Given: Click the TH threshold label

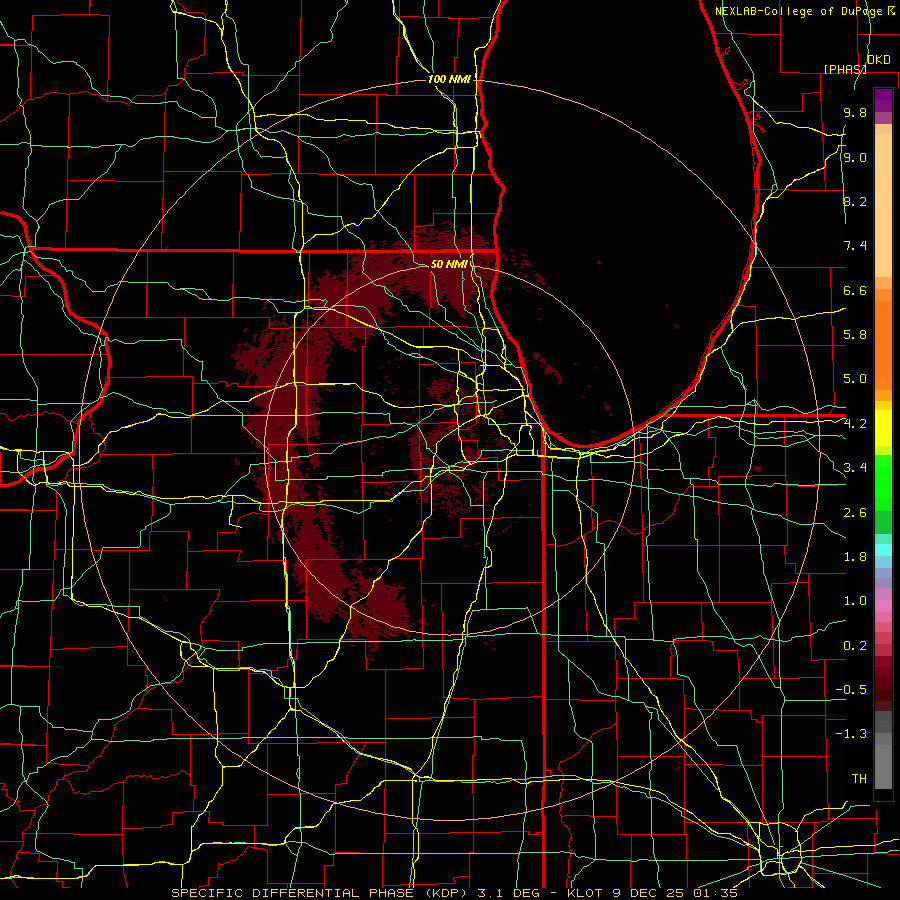Looking at the screenshot, I should (x=859, y=779).
